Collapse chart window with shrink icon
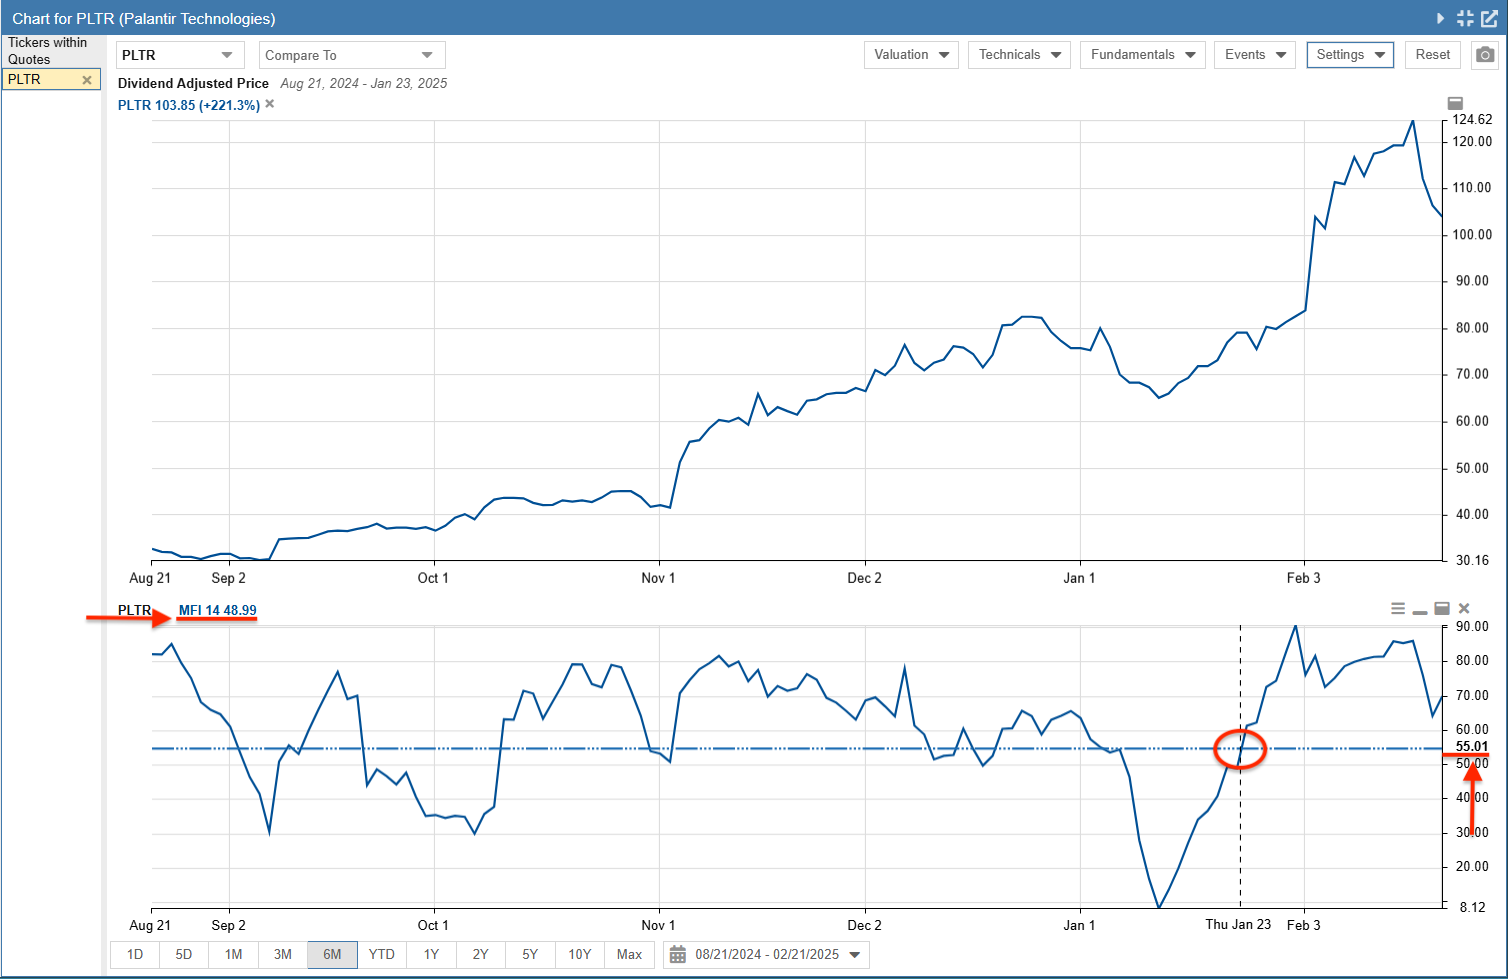Viewport: 1508px width, 979px height. click(1465, 18)
